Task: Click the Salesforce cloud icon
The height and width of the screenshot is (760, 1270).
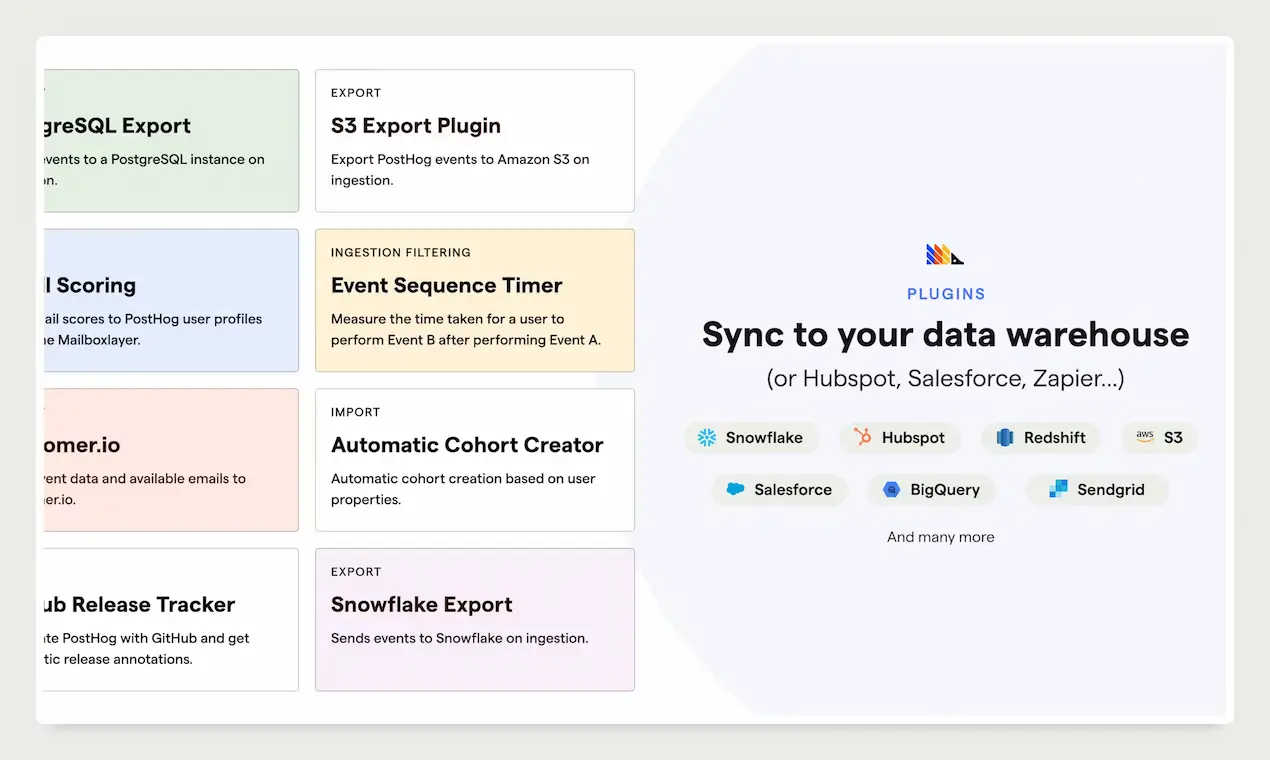Action: click(x=735, y=490)
